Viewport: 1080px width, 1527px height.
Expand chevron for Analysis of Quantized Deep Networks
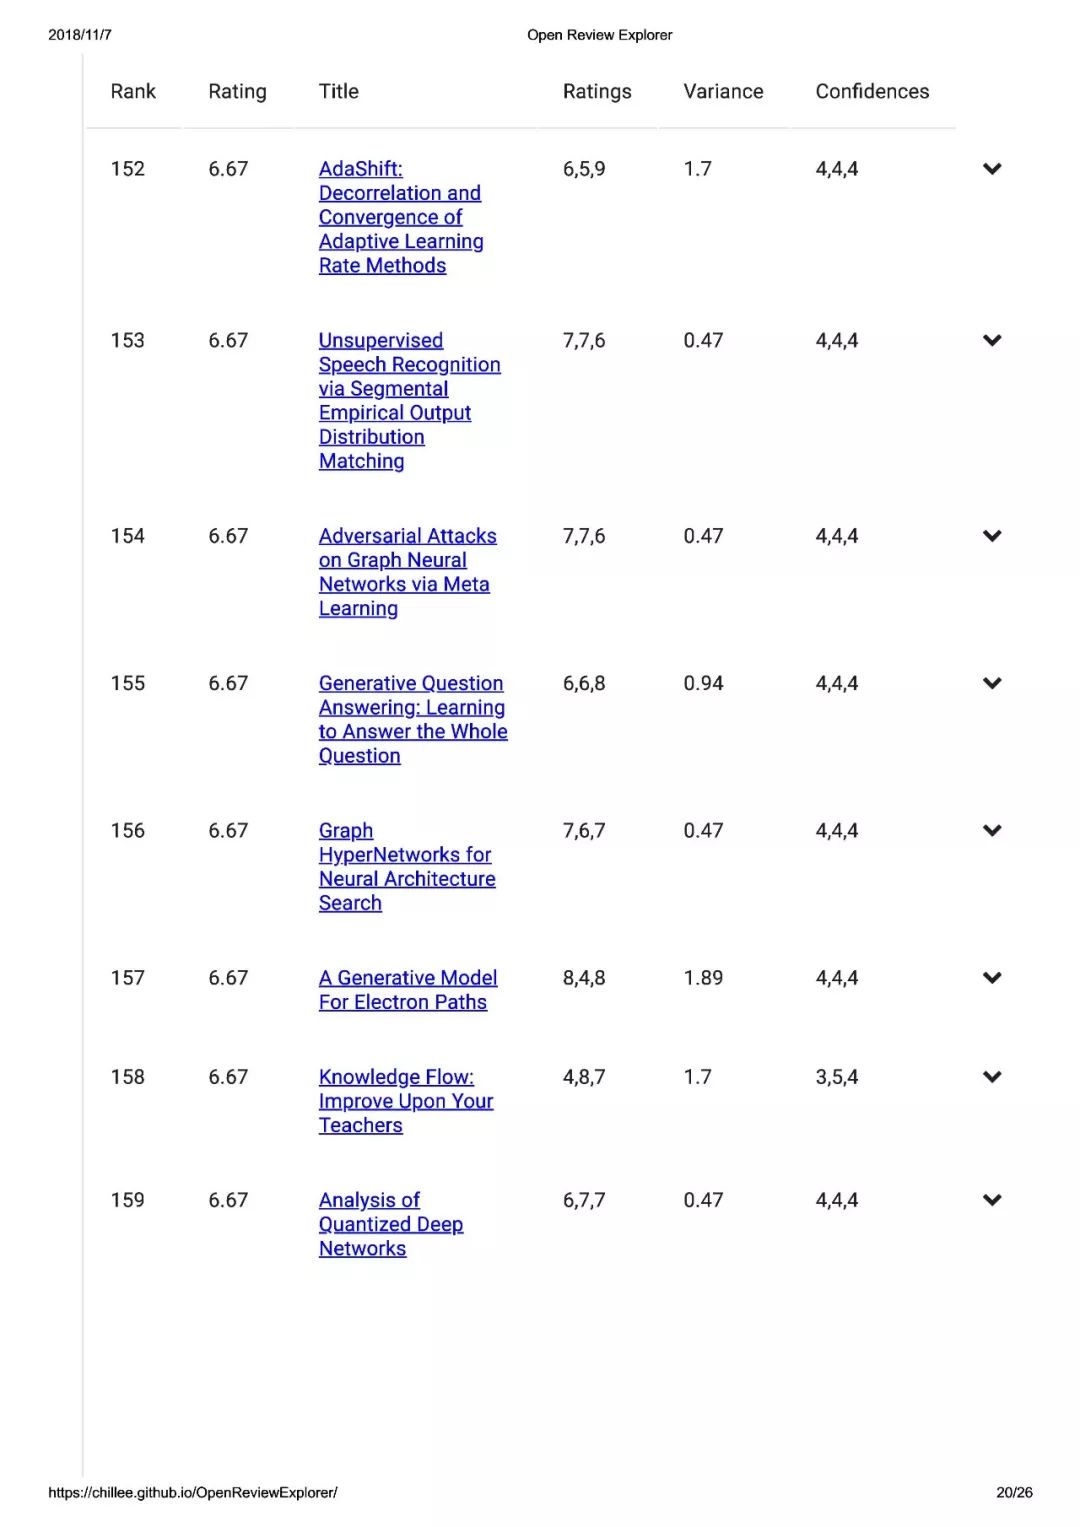[x=992, y=1200]
